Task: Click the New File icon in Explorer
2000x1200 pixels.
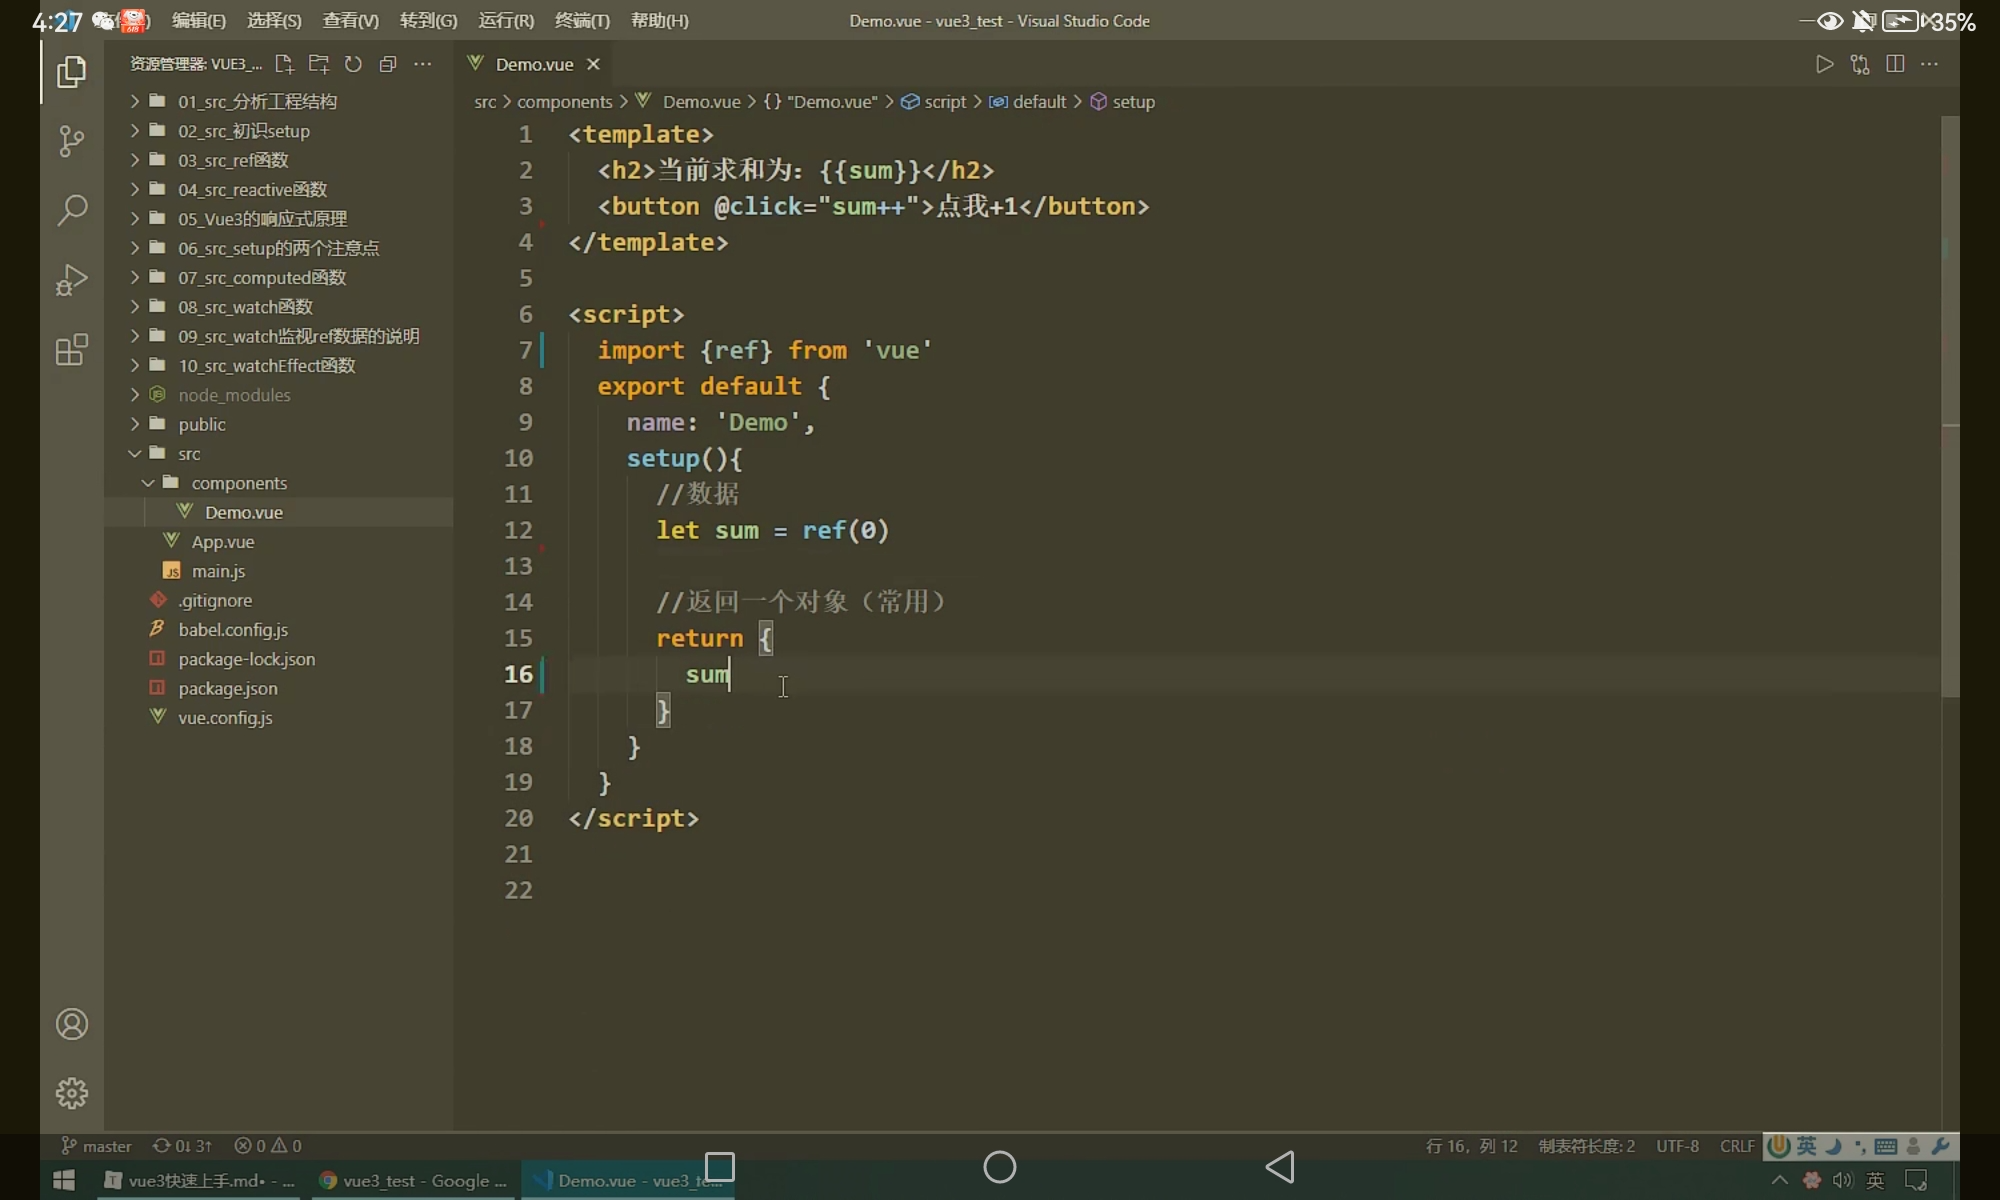Action: (284, 64)
